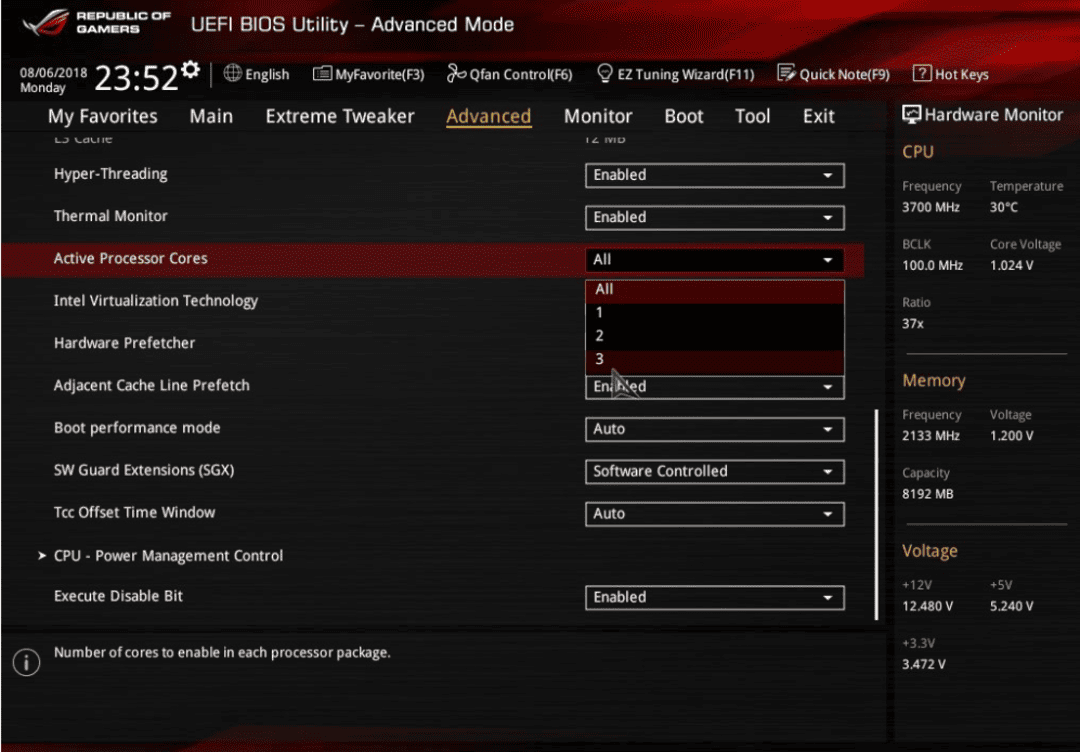Click the 08/06/2018 Monday date

[x=53, y=80]
